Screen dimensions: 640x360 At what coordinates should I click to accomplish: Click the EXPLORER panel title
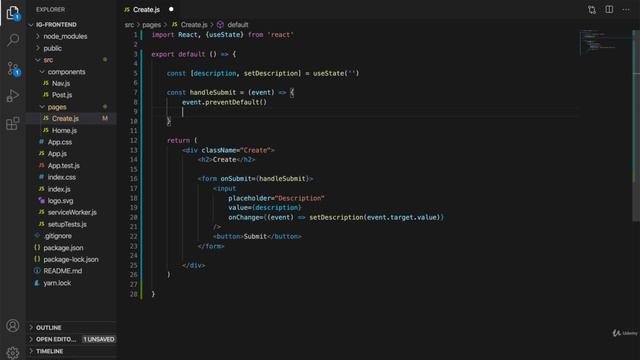pos(50,9)
